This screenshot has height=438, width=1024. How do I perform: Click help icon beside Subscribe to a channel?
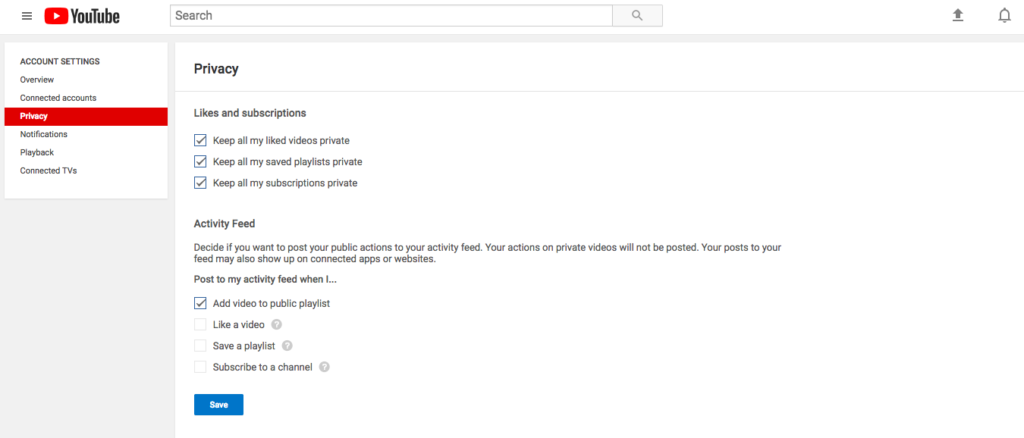(x=324, y=367)
